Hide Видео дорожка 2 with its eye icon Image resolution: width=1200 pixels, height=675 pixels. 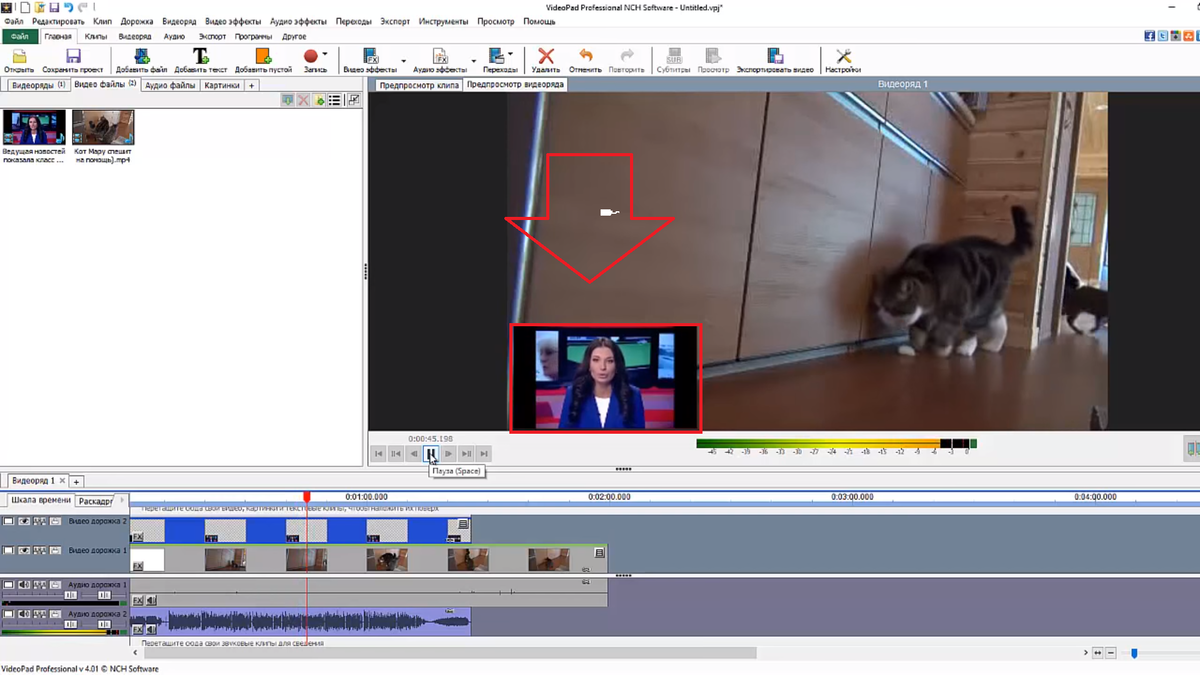[x=24, y=522]
